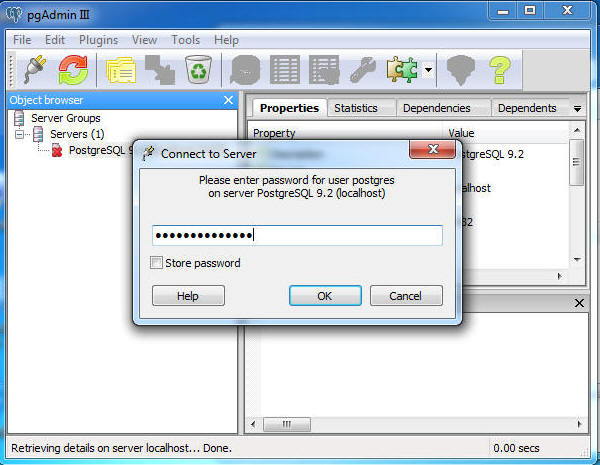This screenshot has height=465, width=600.
Task: Open object properties icon in toolbar
Action: click(x=121, y=70)
